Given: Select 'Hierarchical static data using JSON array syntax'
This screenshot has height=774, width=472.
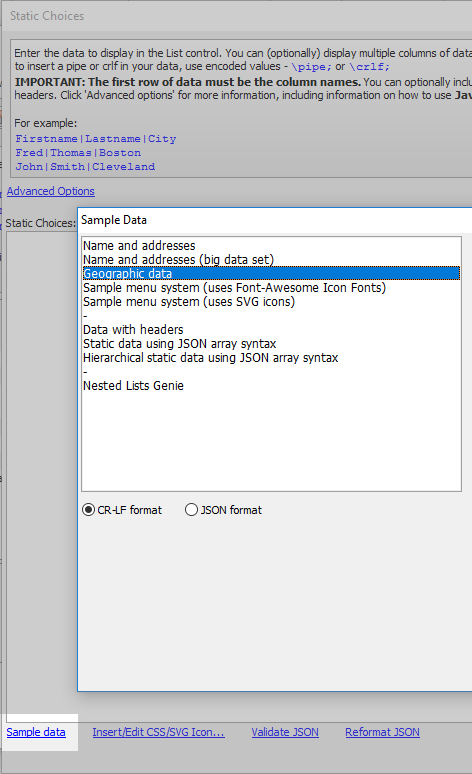Looking at the screenshot, I should tap(271, 357).
